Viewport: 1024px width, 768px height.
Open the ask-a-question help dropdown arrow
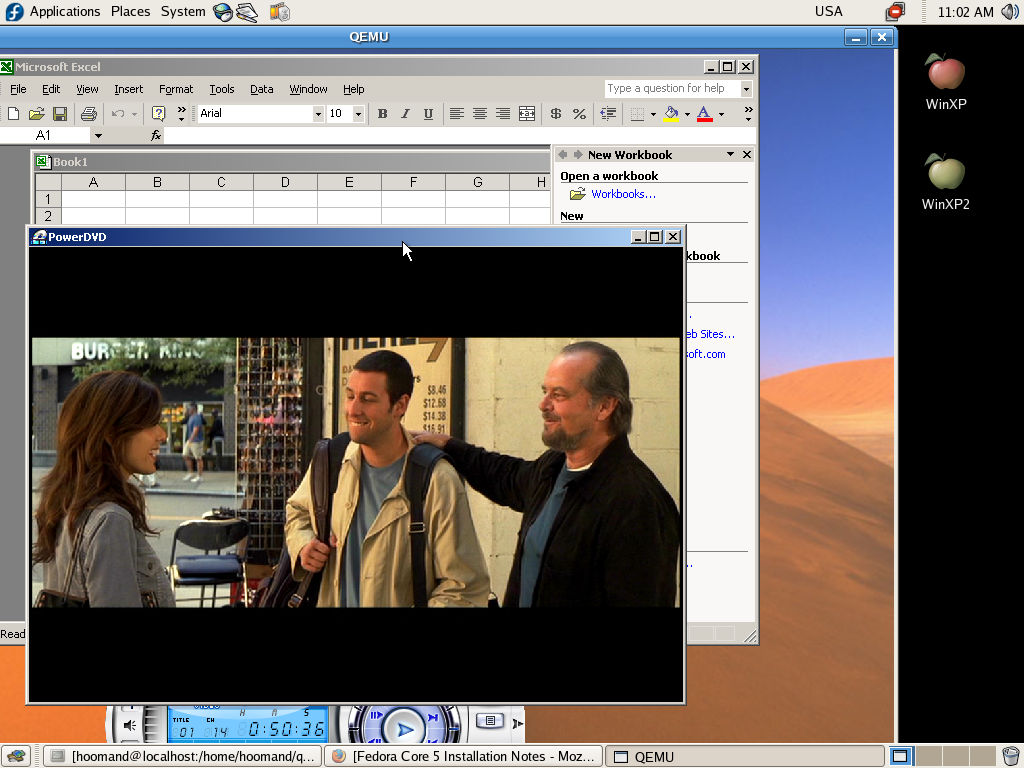(746, 88)
